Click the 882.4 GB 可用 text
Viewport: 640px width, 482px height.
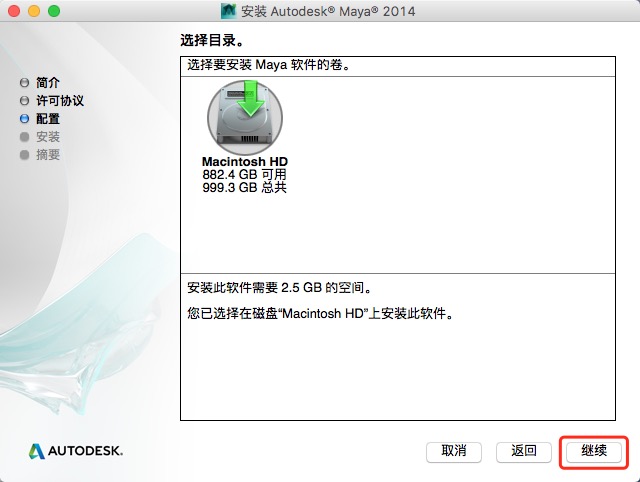244,174
